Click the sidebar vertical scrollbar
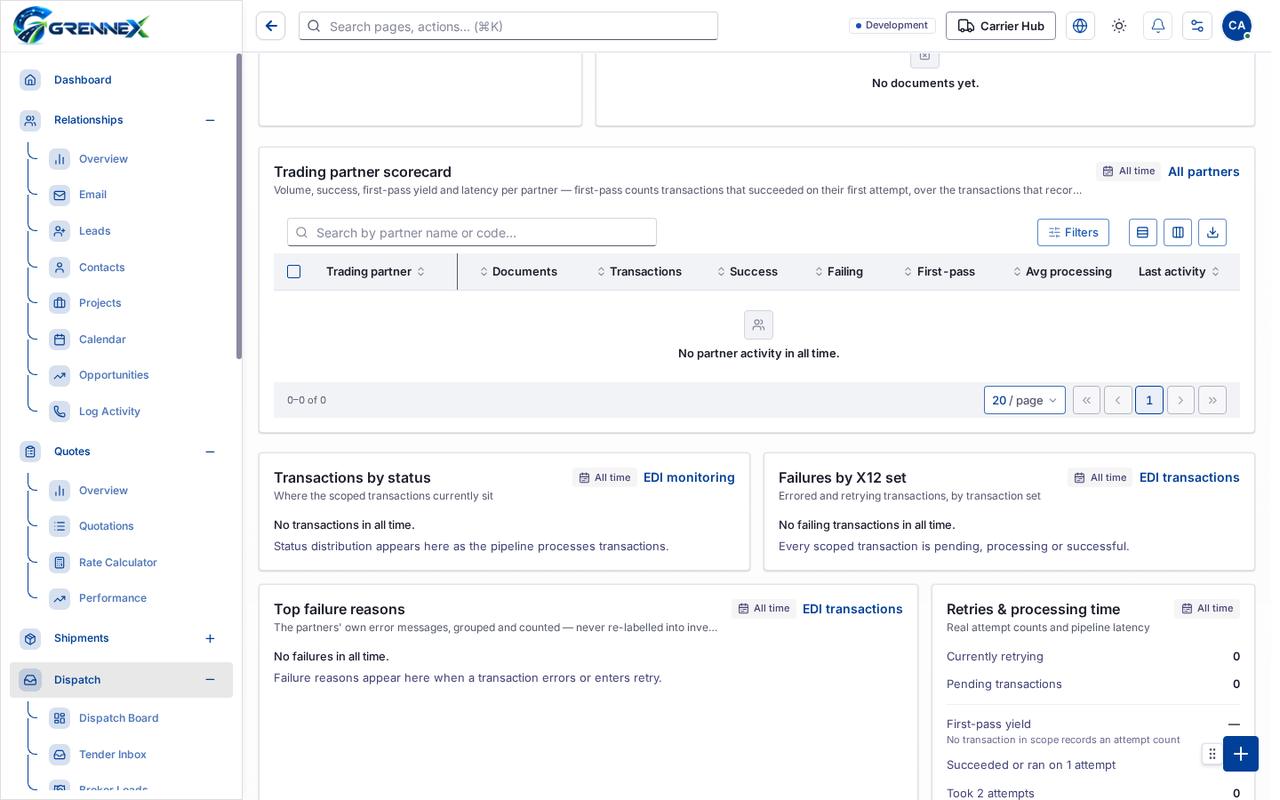Screen dimensions: 1280x800 239,206
